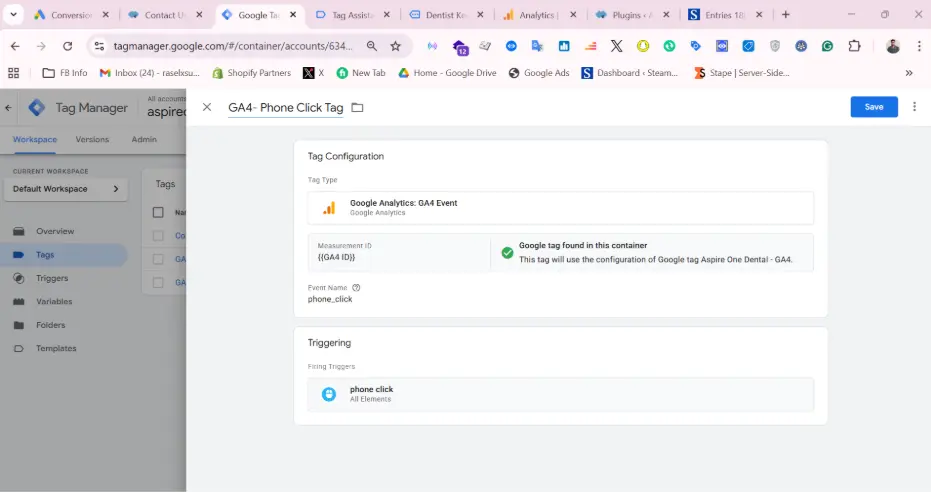Click the Google Analytics bar chart icon
This screenshot has width=931, height=492.
coord(329,208)
